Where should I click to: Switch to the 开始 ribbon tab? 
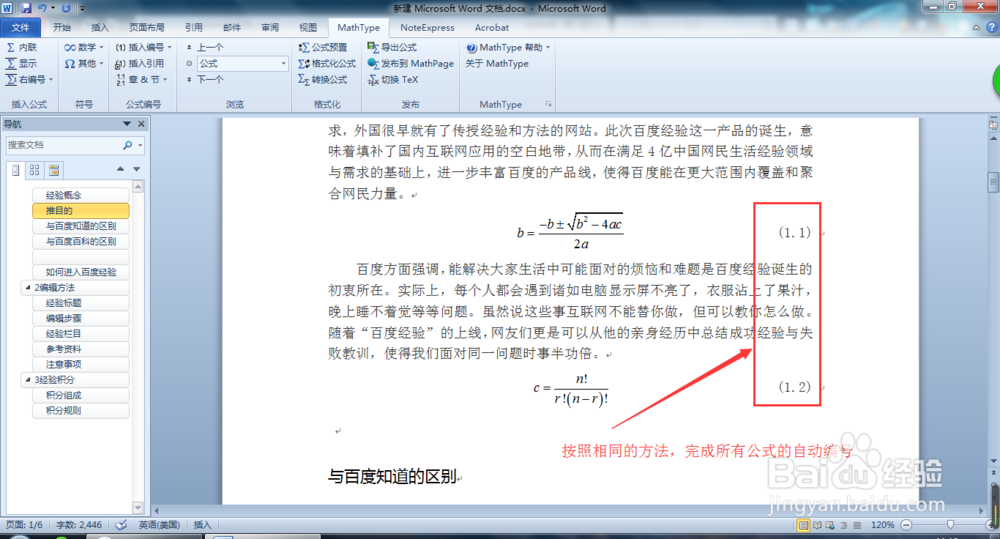pos(62,27)
